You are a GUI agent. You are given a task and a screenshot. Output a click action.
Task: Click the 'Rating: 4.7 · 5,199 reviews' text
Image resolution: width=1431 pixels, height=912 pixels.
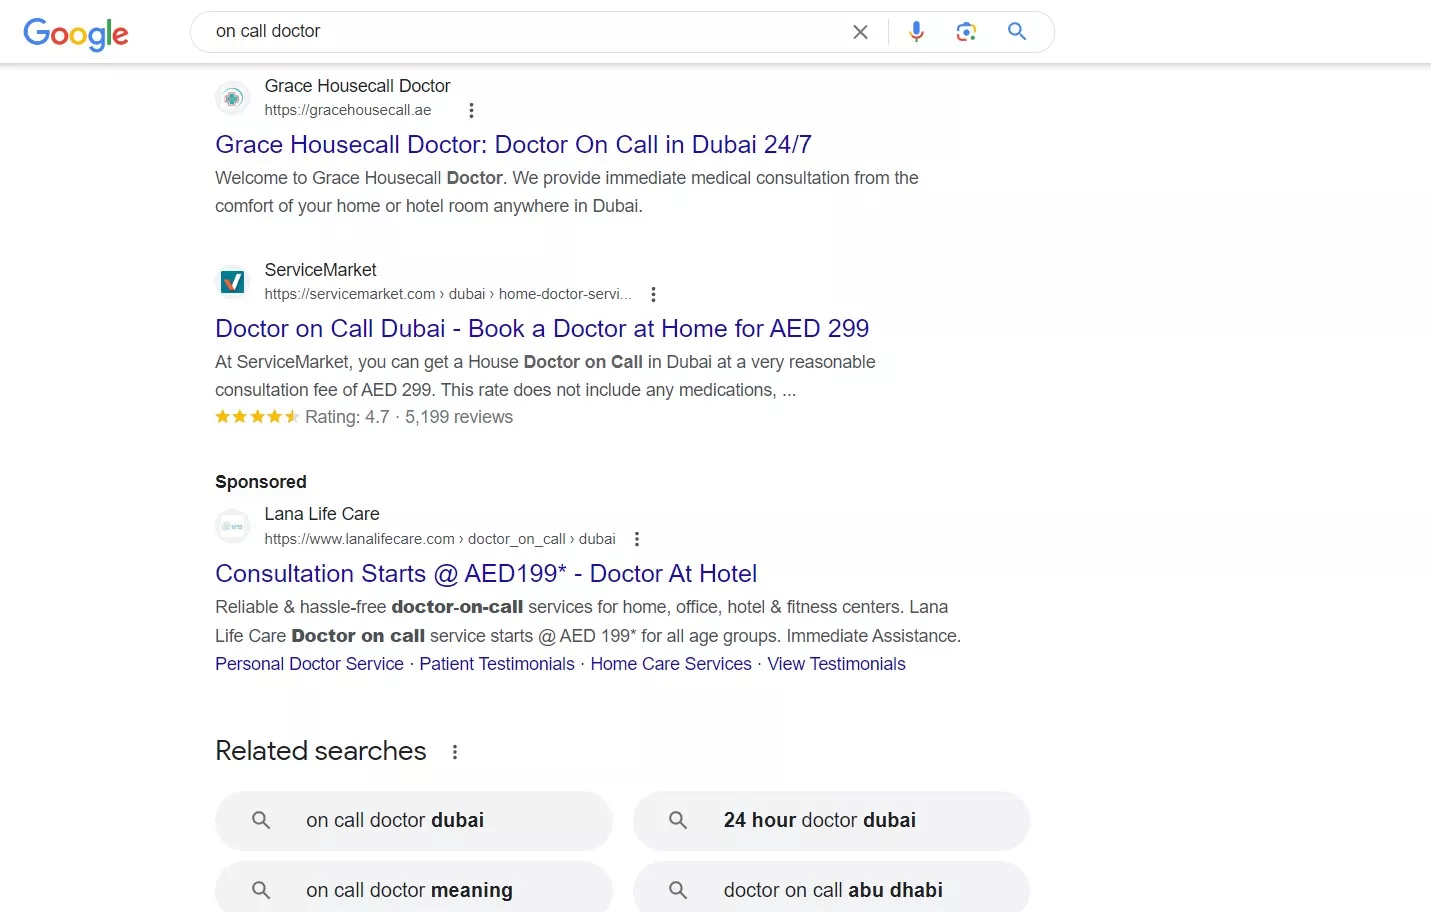point(409,417)
